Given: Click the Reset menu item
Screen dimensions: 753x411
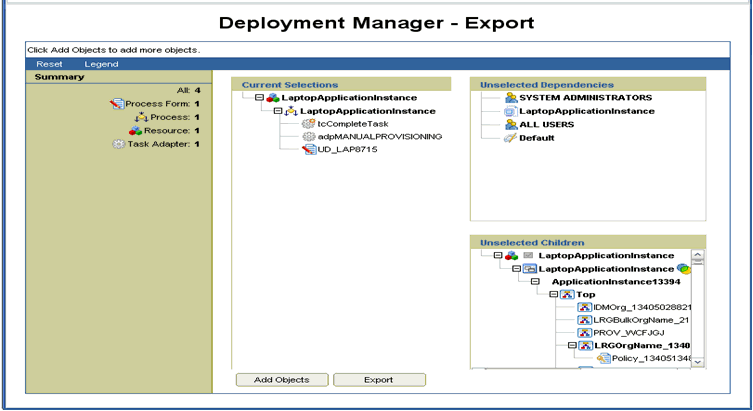Looking at the screenshot, I should (x=49, y=64).
